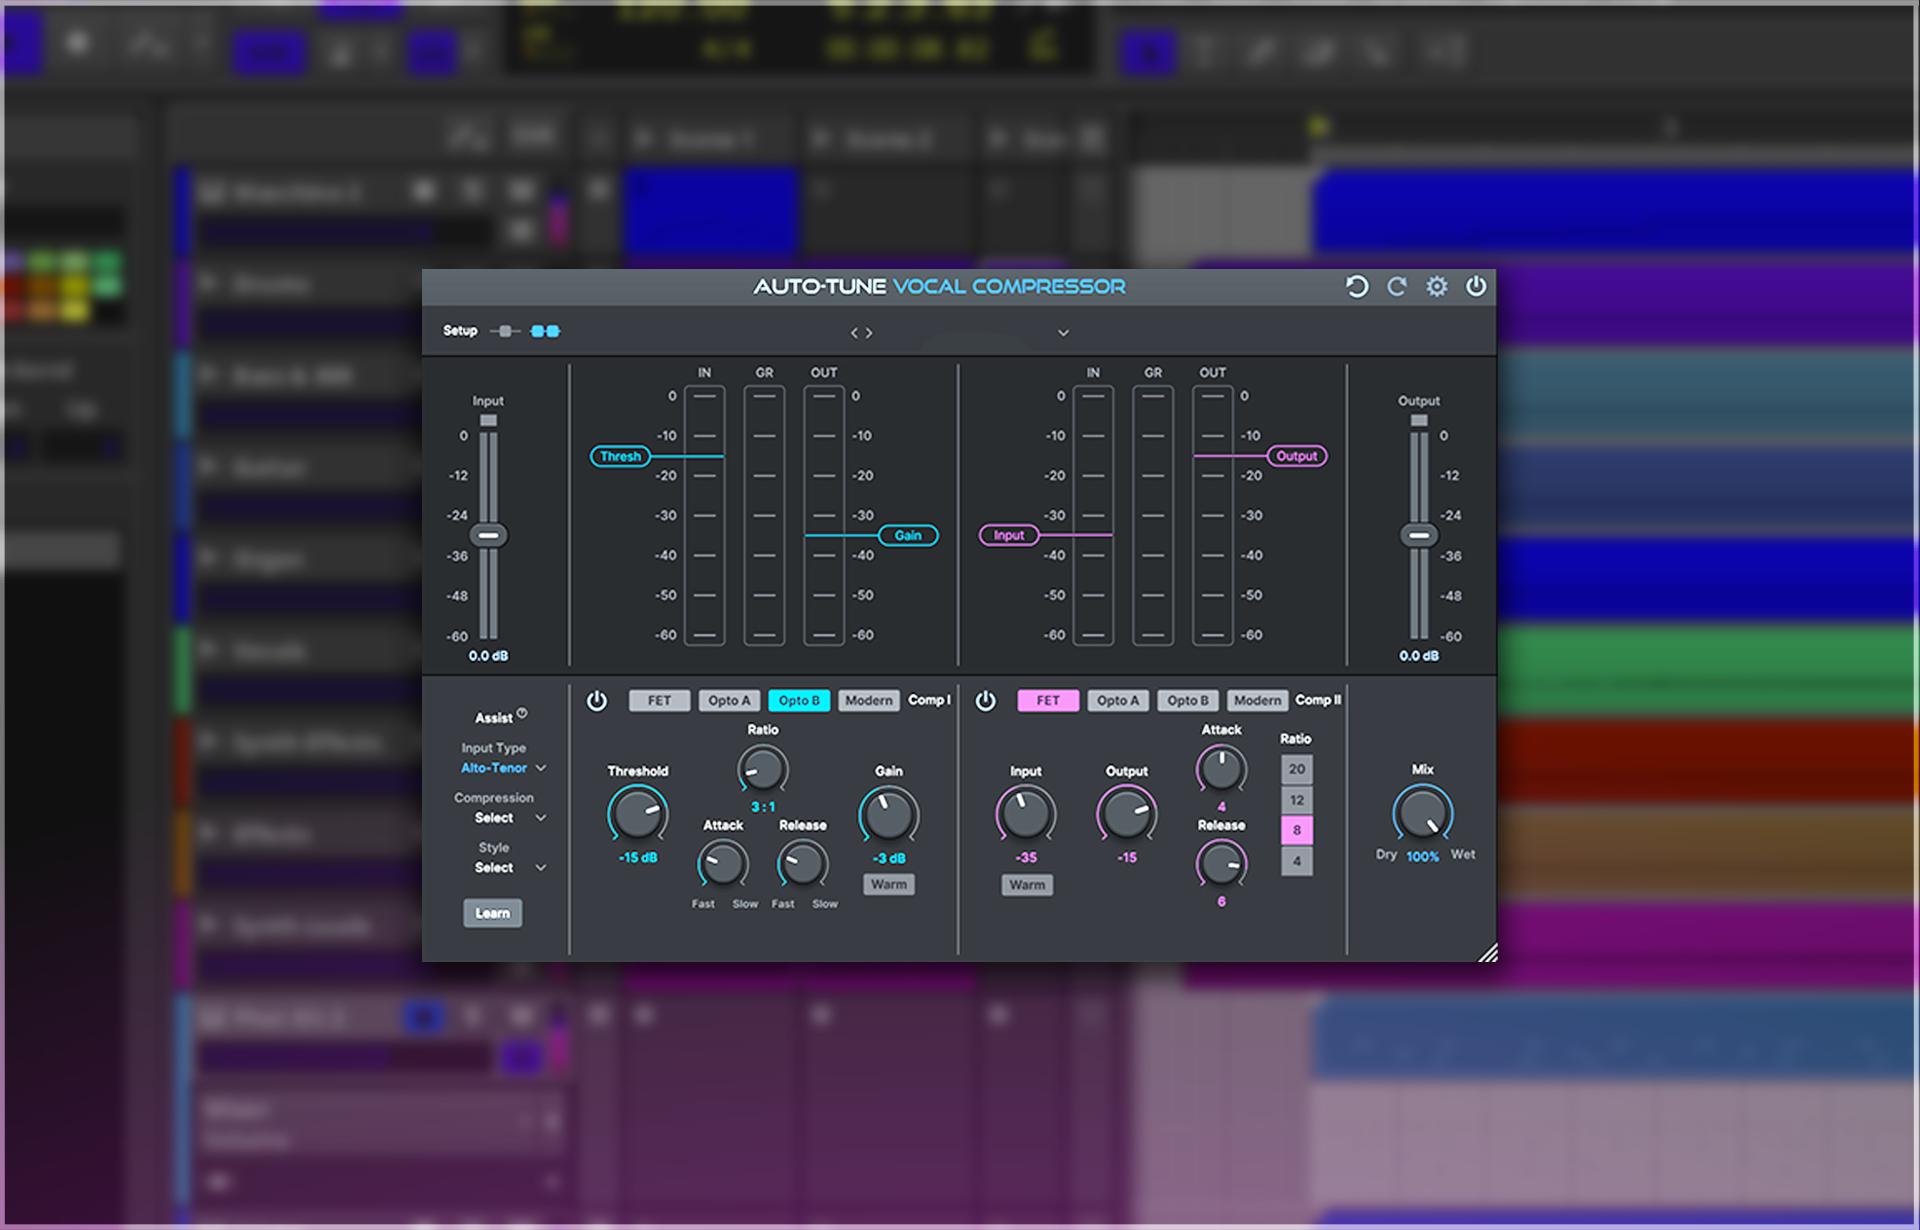
Task: Open the plugin settings gear
Action: [1437, 287]
